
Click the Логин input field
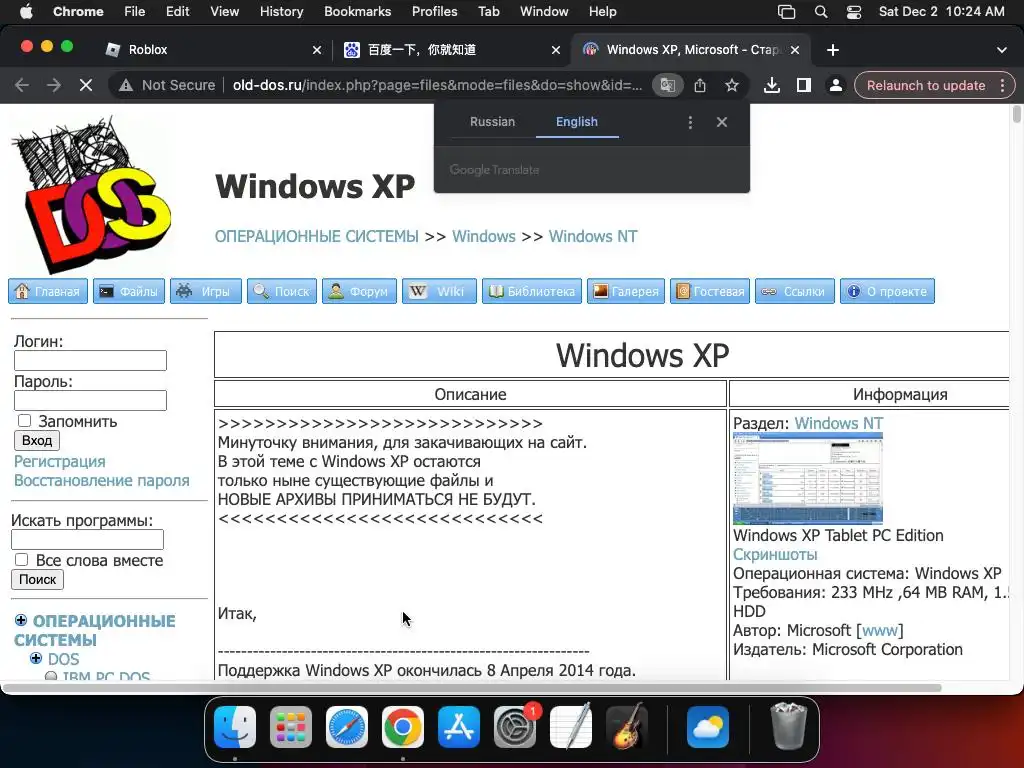point(90,360)
